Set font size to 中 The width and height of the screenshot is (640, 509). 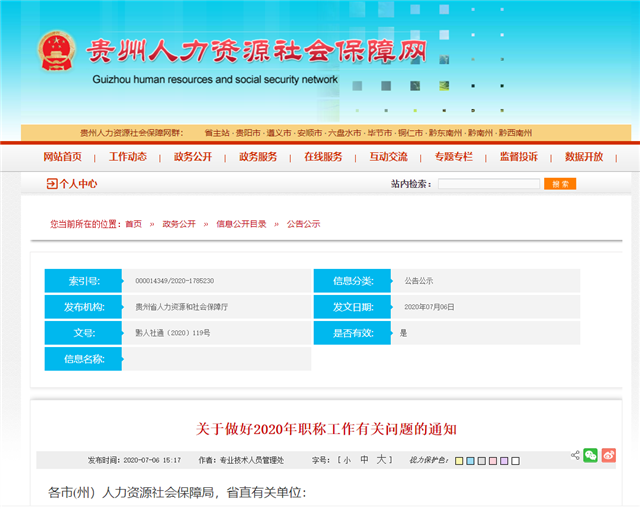[x=364, y=460]
